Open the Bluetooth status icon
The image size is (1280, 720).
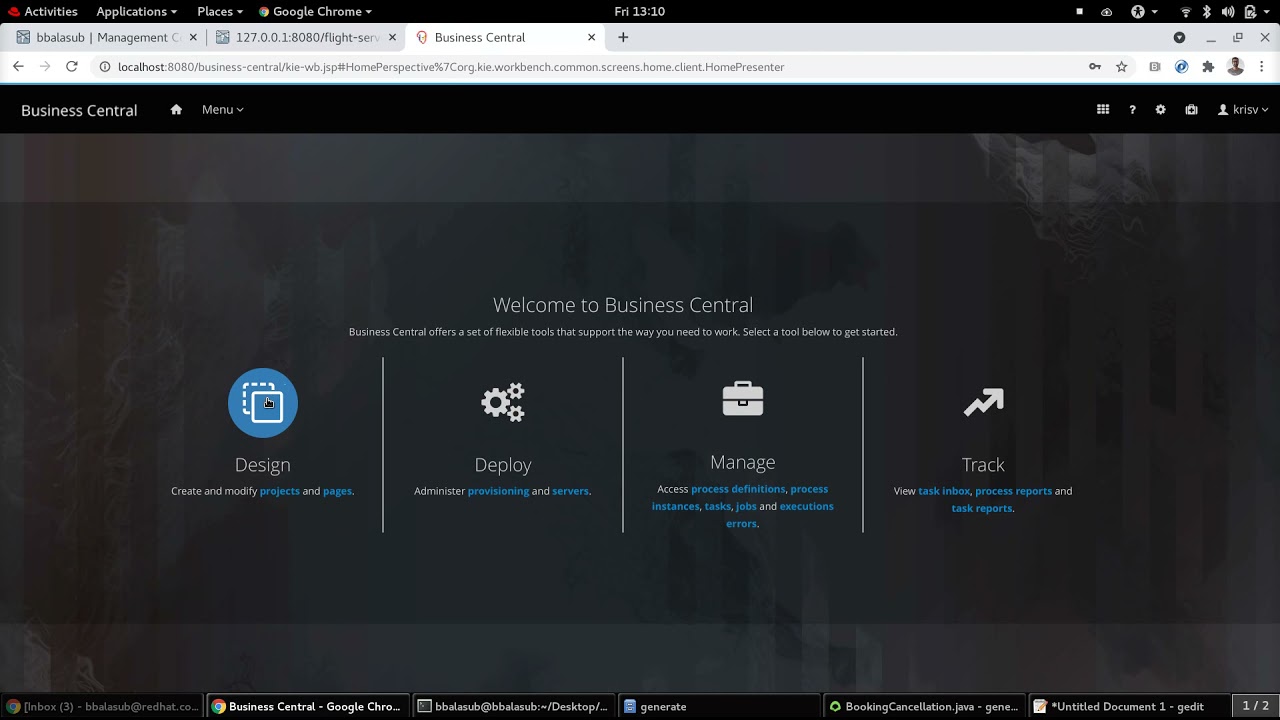click(x=1207, y=11)
